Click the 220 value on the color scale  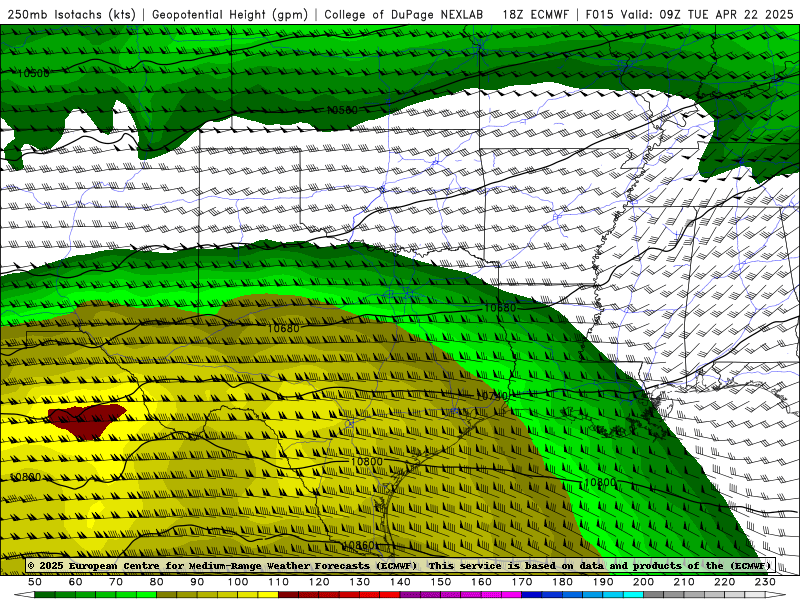pyautogui.click(x=725, y=582)
